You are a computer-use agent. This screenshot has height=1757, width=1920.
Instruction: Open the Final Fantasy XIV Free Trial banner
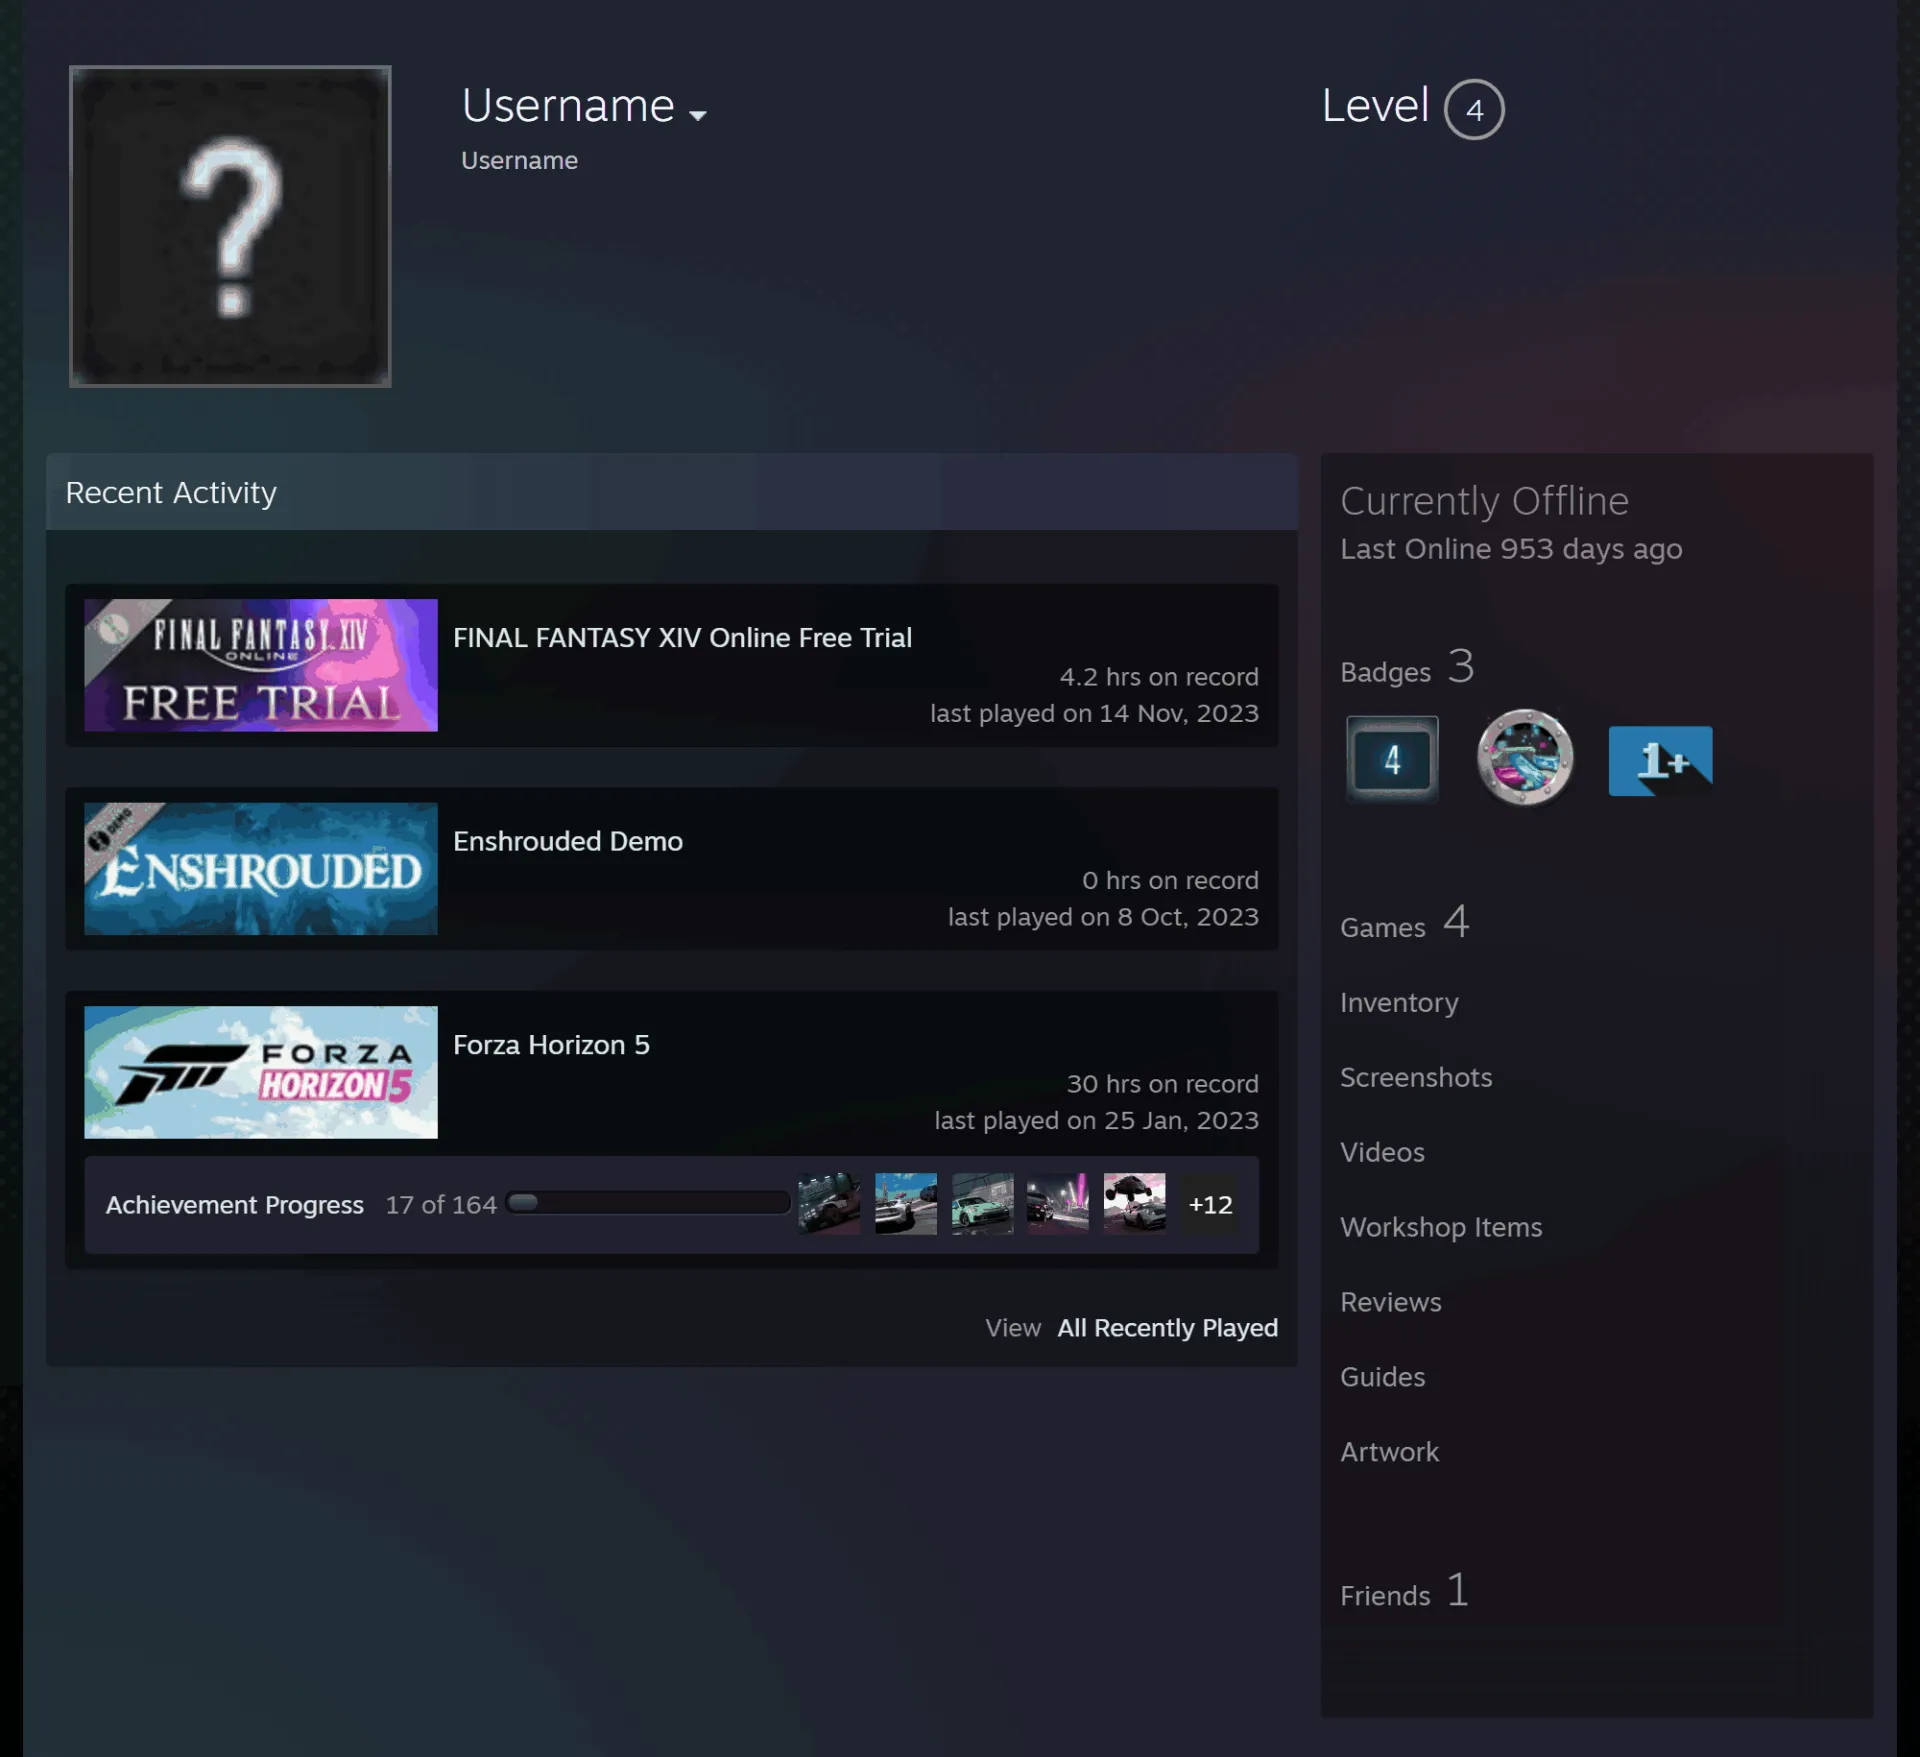(261, 665)
